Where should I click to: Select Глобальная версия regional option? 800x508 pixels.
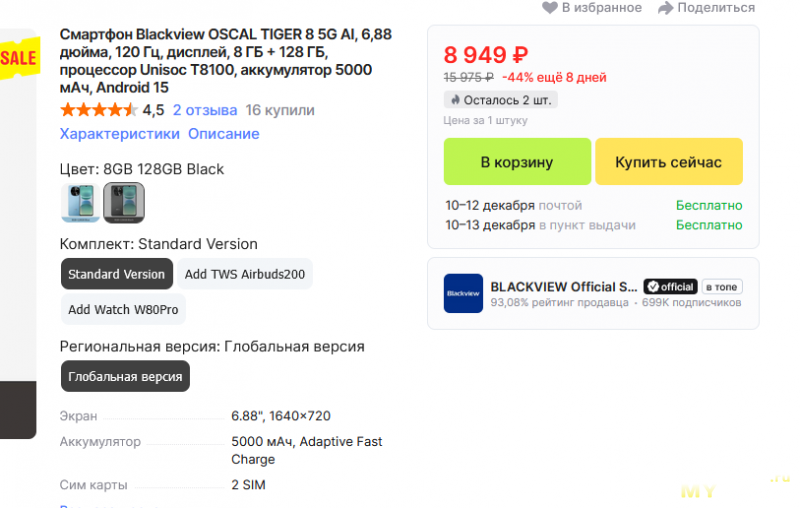pos(125,377)
